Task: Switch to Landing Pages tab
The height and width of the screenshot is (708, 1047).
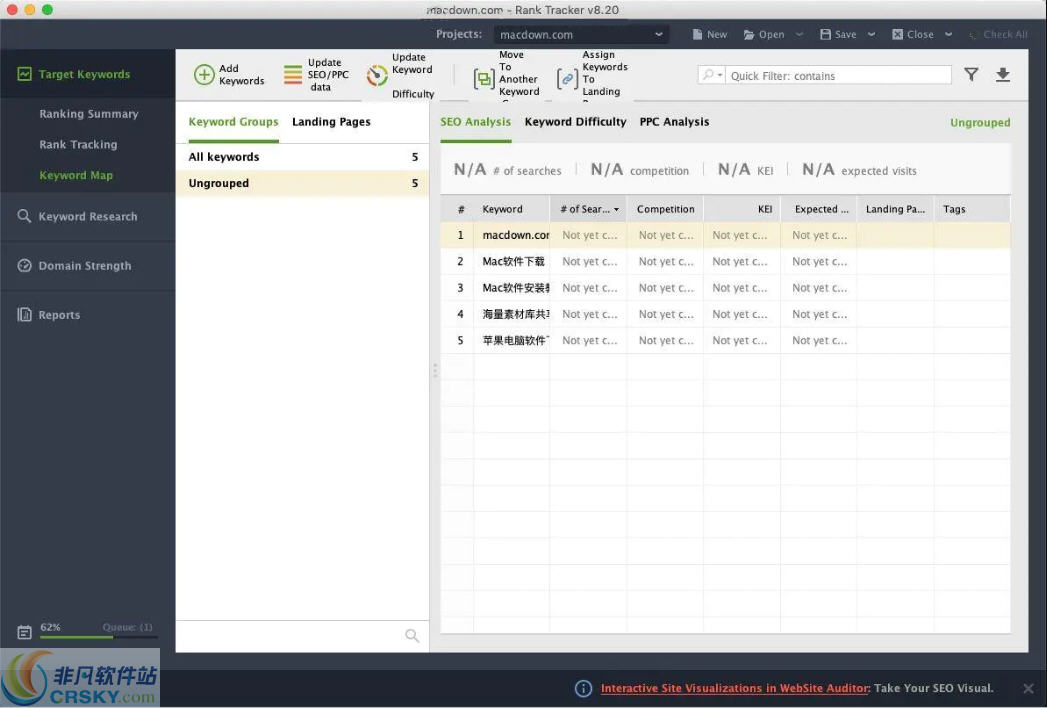Action: [331, 122]
